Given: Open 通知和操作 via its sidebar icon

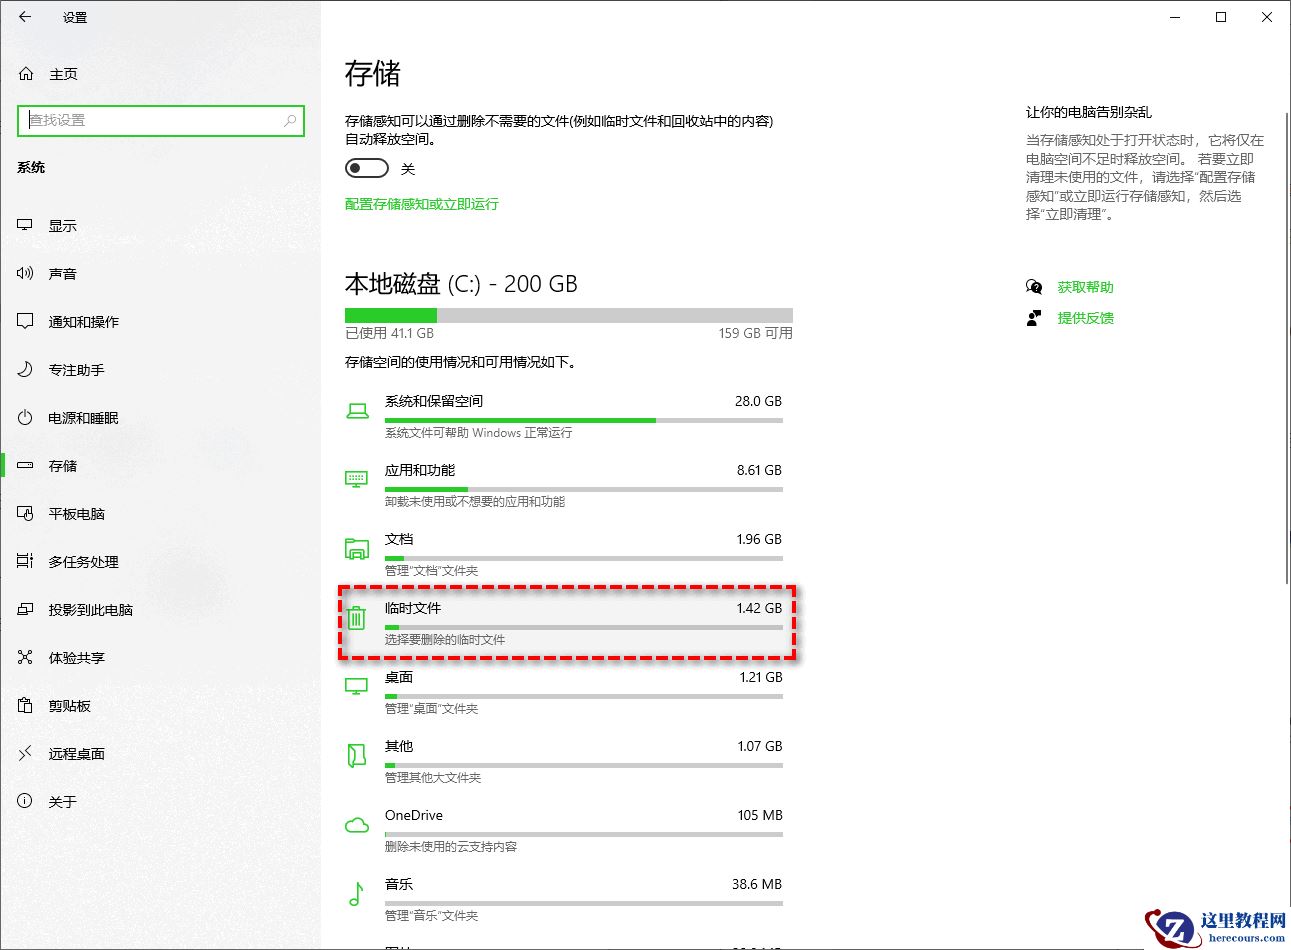Looking at the screenshot, I should pyautogui.click(x=24, y=321).
